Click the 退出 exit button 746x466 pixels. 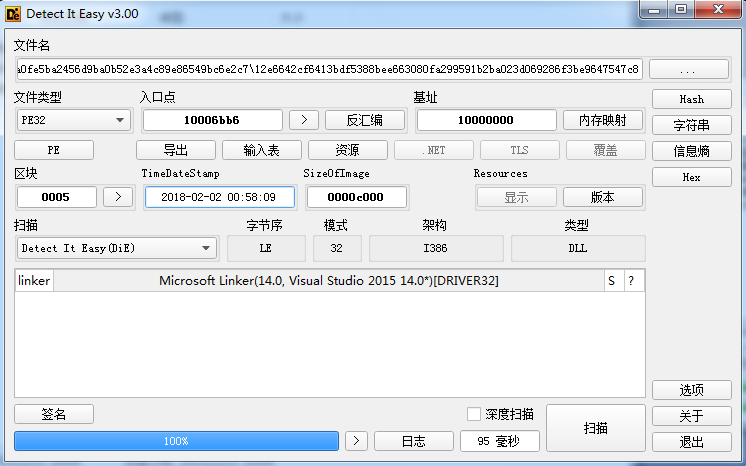[x=691, y=442]
